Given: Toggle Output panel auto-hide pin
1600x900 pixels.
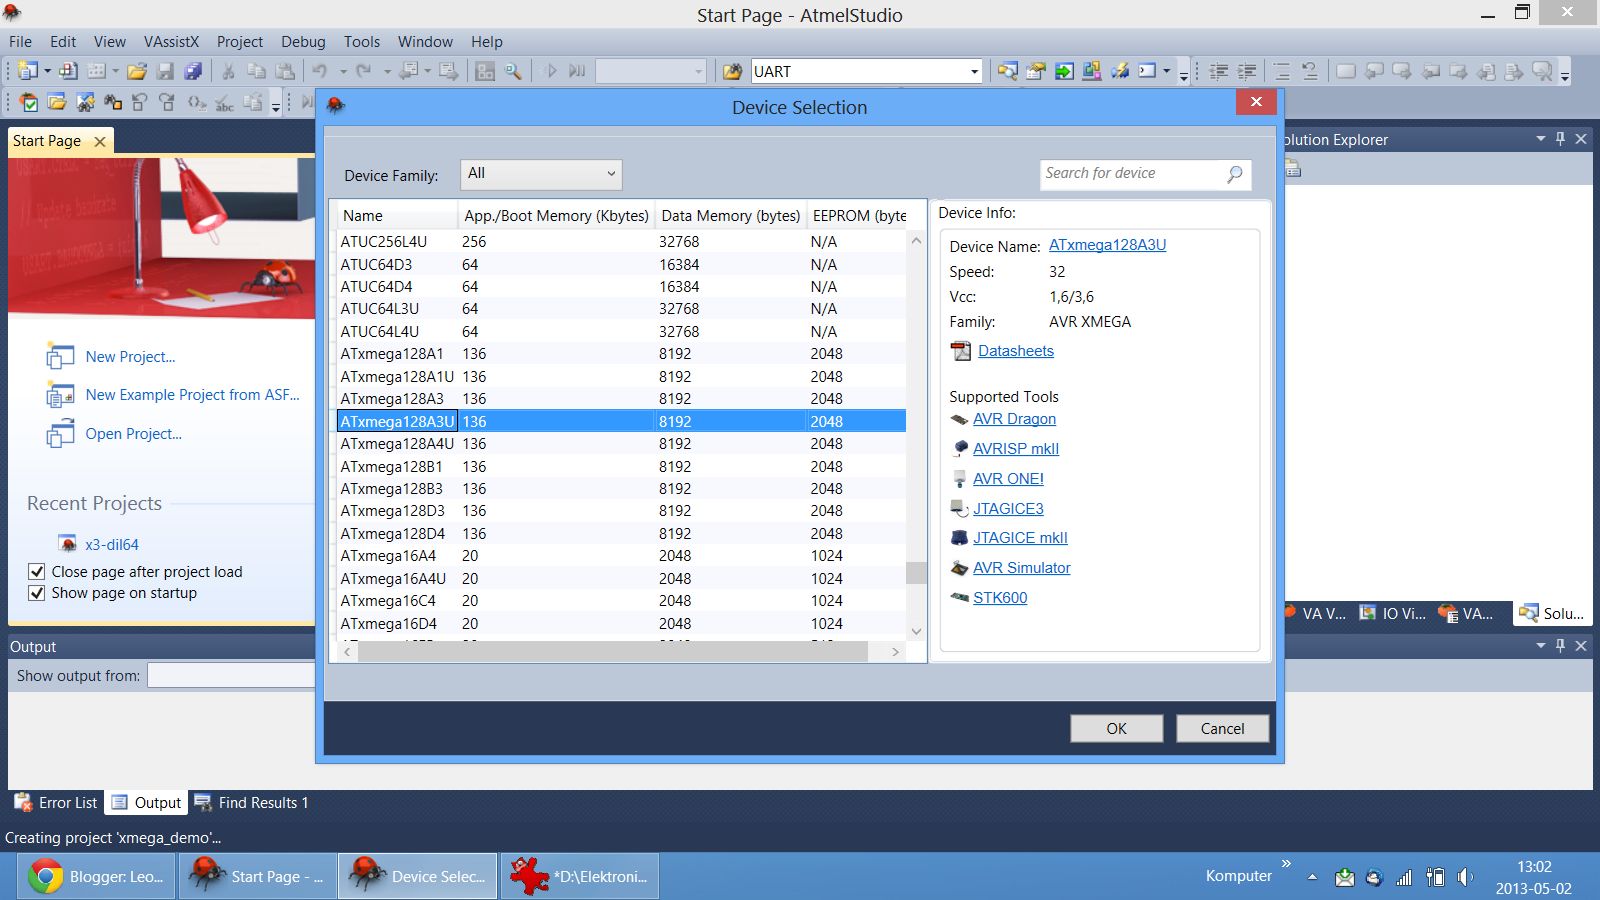Looking at the screenshot, I should (1560, 646).
